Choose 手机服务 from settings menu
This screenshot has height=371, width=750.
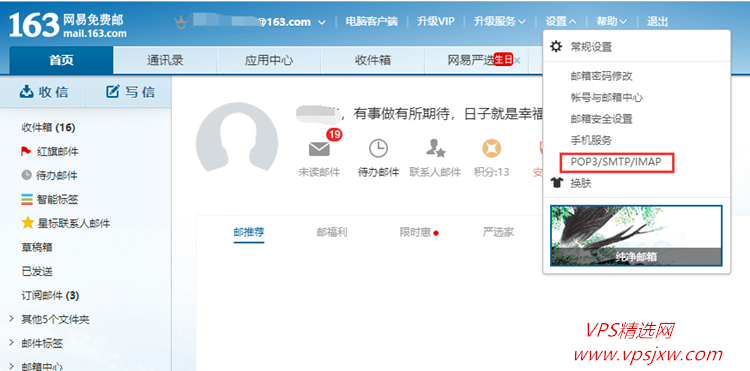591,140
